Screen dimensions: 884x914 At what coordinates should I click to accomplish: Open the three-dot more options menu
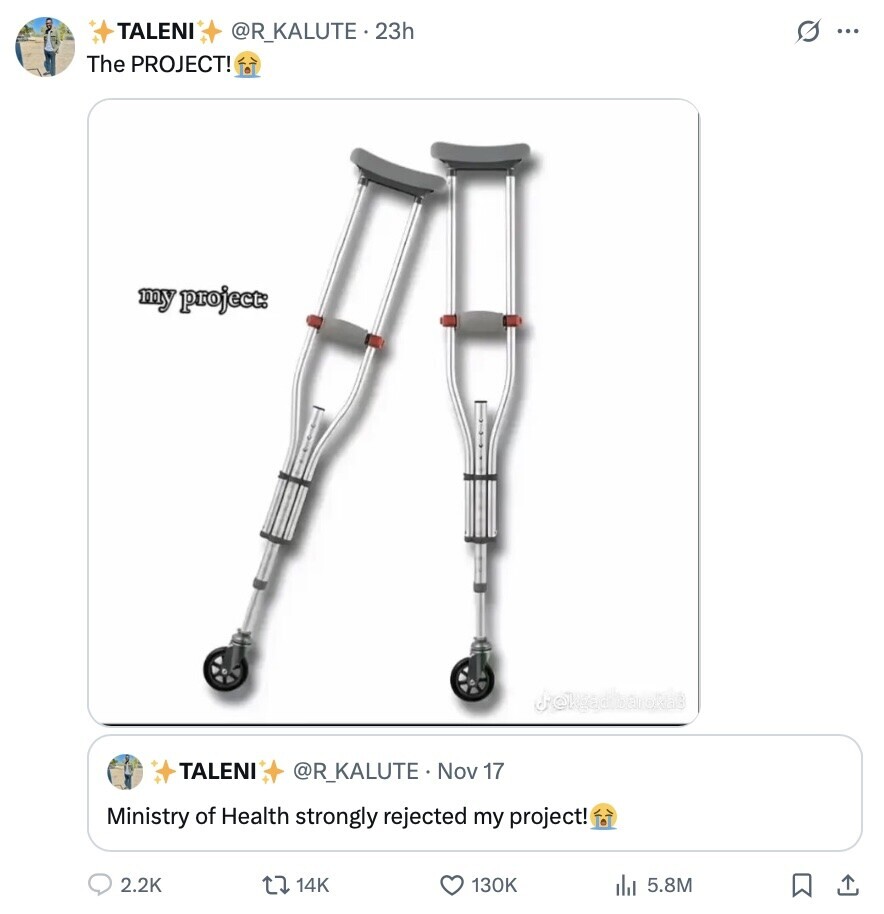coord(847,31)
